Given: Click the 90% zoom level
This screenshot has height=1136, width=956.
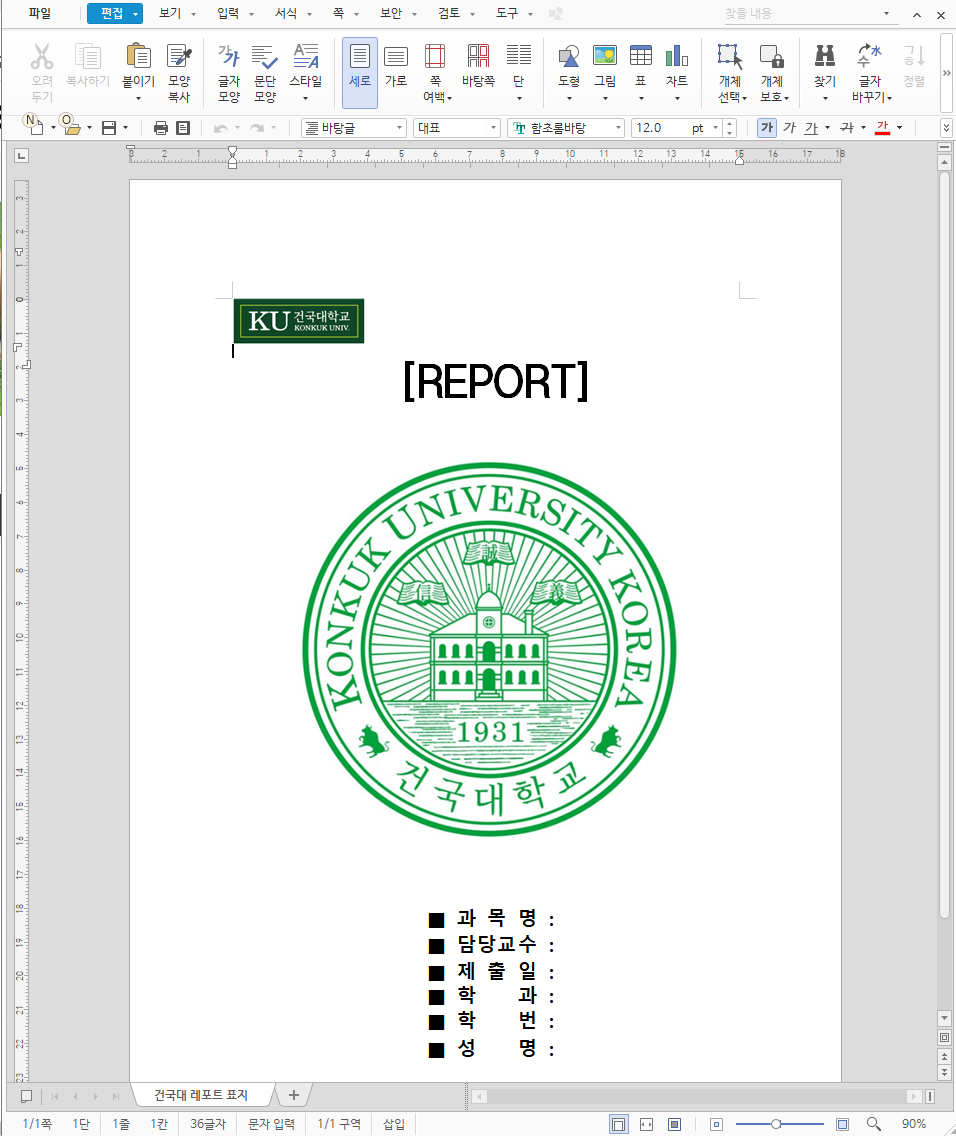Looking at the screenshot, I should [x=913, y=1124].
